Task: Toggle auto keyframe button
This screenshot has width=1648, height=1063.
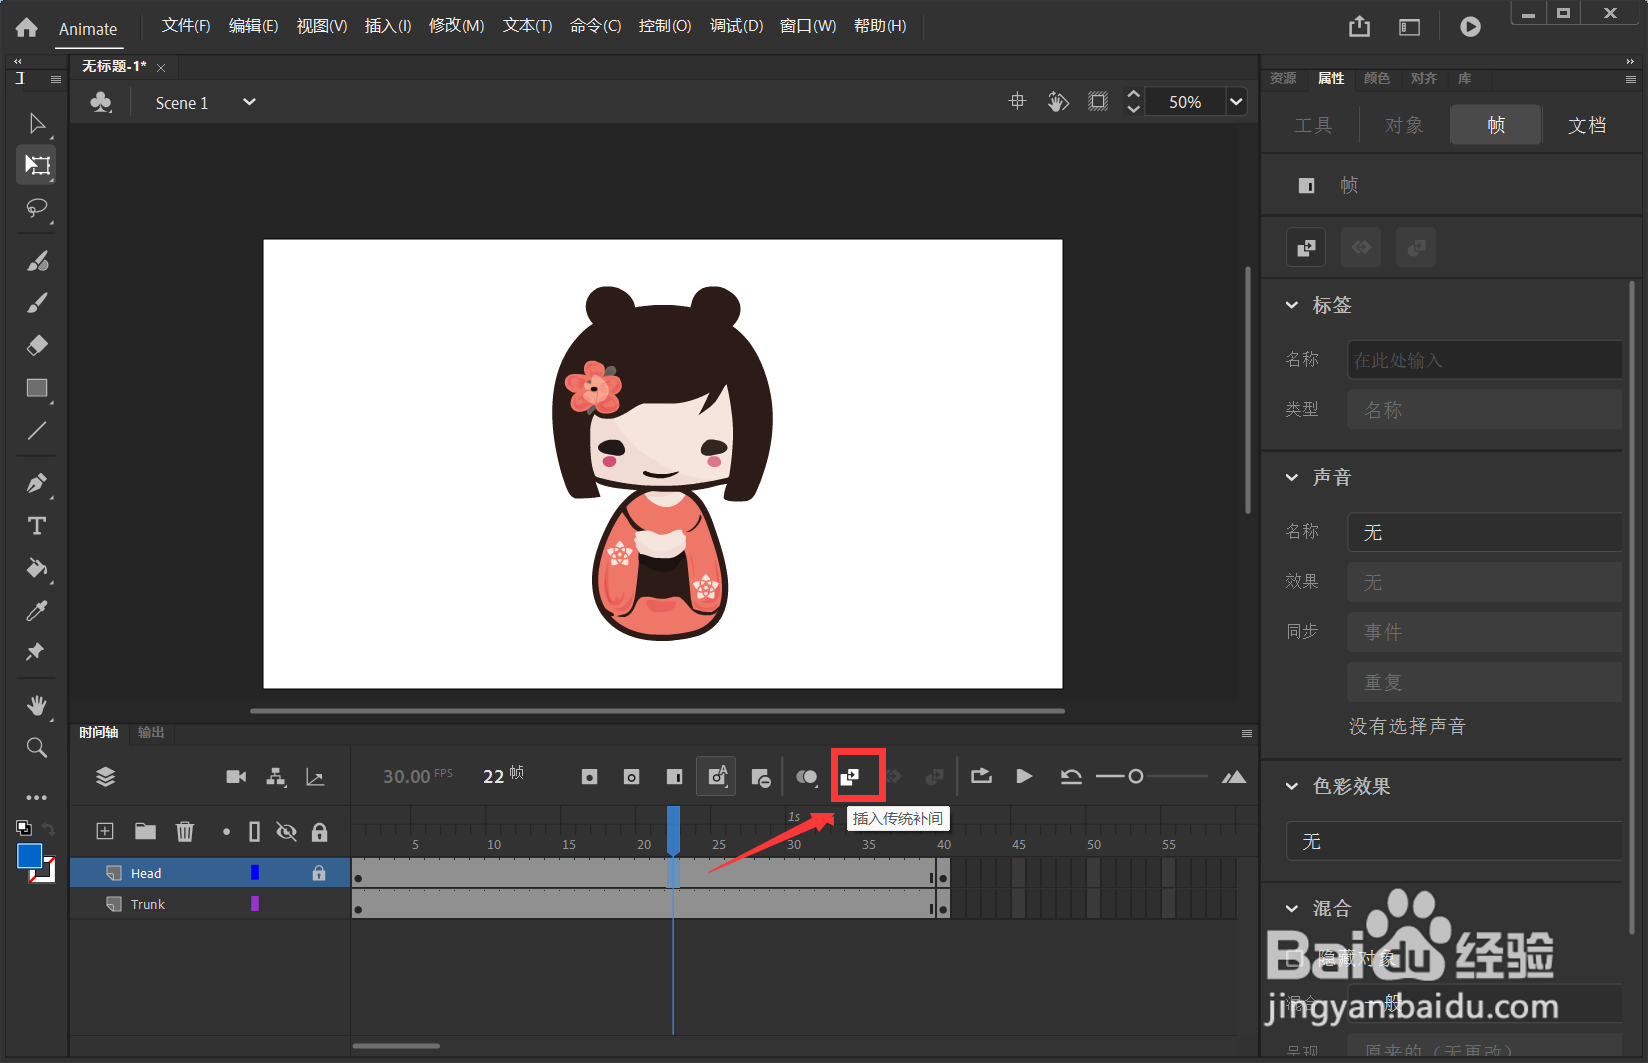Action: (717, 777)
